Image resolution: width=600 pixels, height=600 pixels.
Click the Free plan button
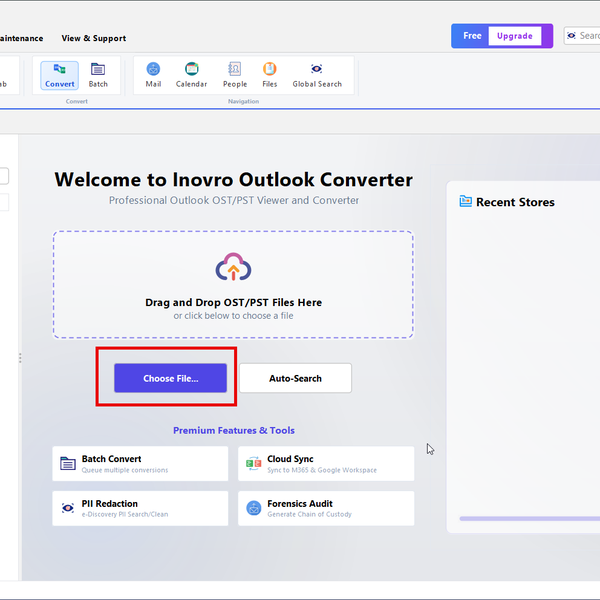pyautogui.click(x=472, y=36)
